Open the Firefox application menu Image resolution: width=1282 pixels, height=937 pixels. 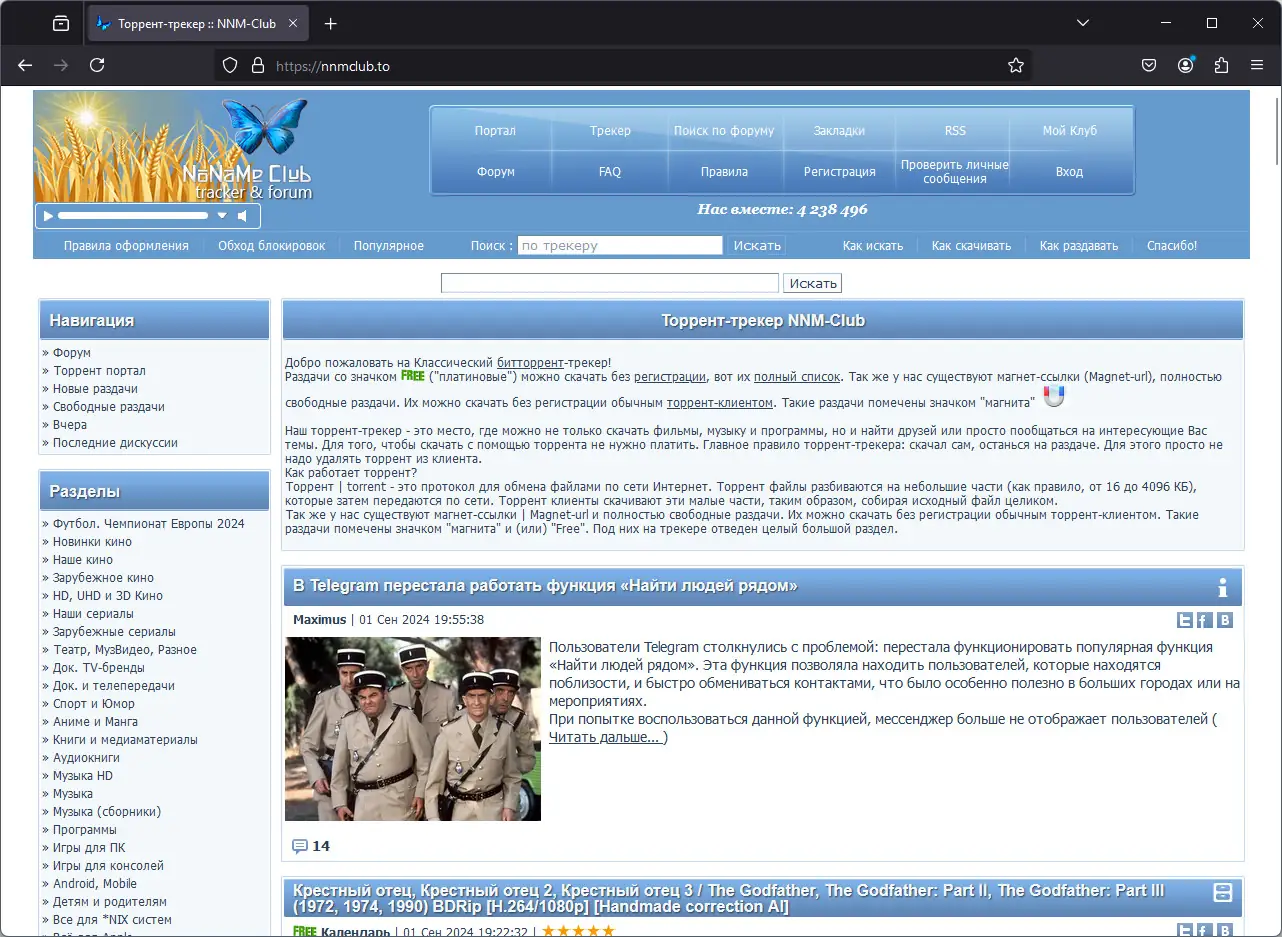pos(1257,65)
